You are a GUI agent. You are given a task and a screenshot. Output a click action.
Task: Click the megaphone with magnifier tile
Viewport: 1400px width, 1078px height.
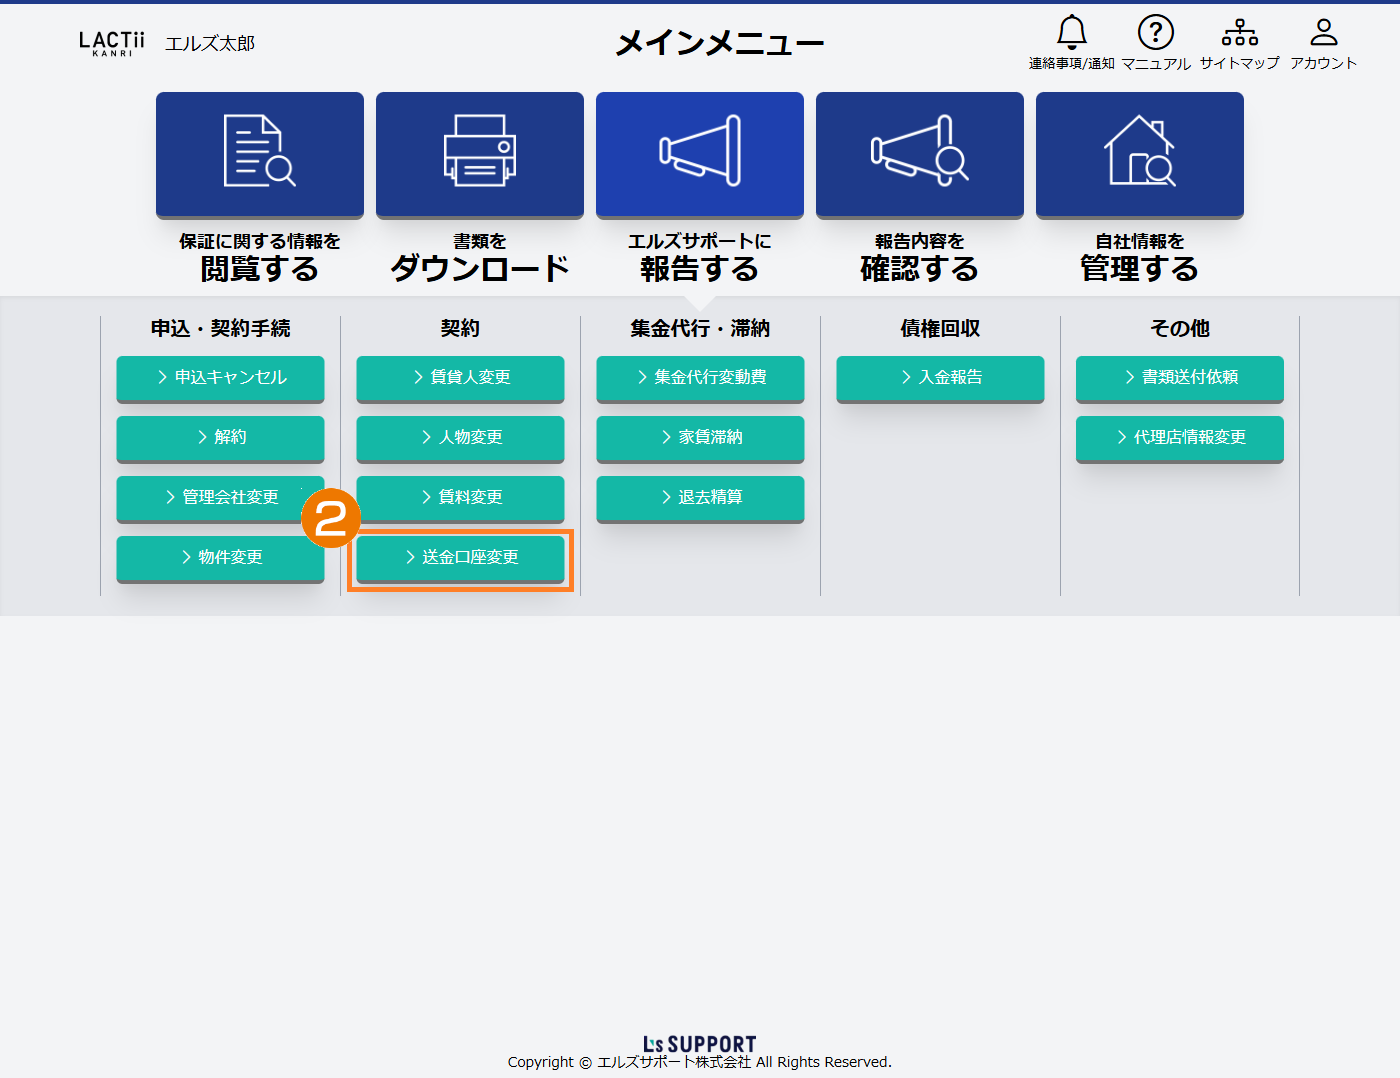coord(920,154)
